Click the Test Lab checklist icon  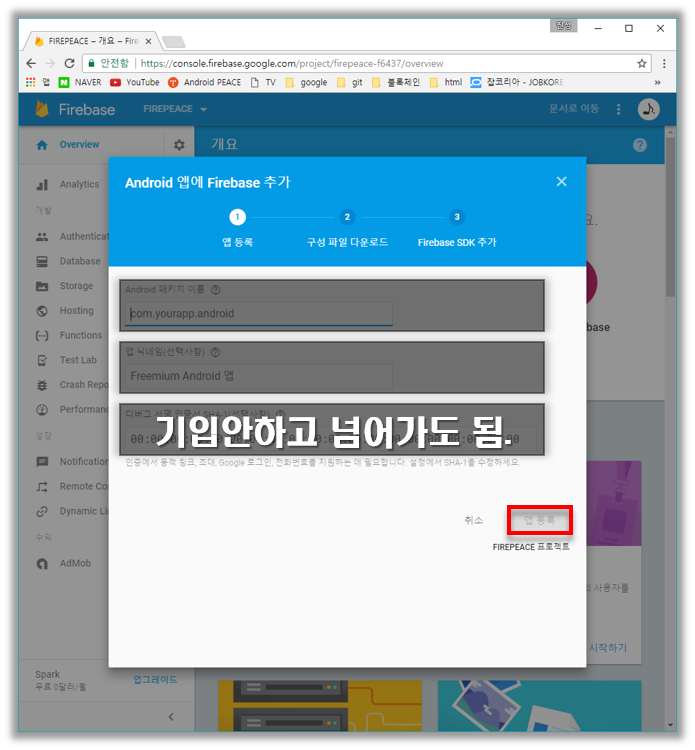[42, 361]
